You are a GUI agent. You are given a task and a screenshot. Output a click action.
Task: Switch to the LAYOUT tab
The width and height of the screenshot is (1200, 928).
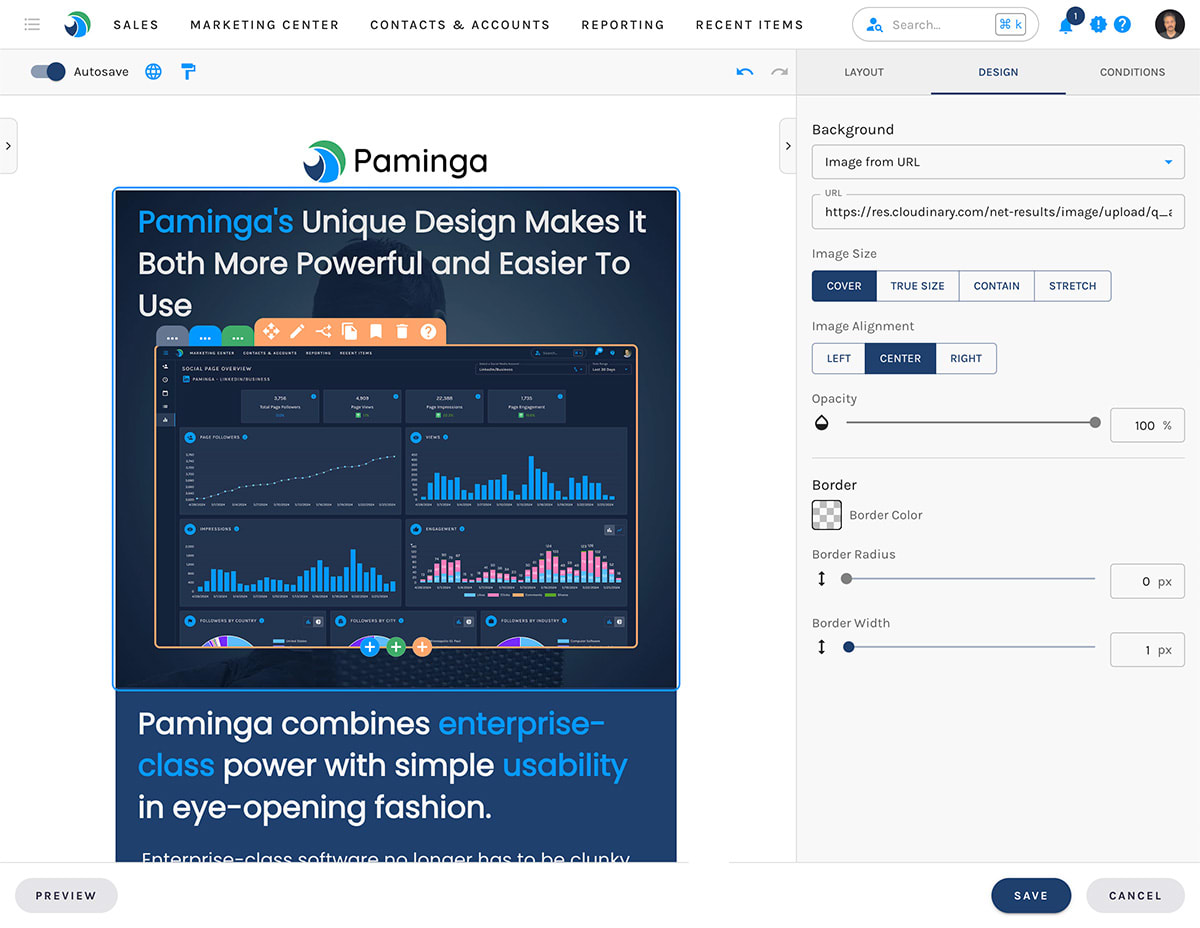(863, 72)
